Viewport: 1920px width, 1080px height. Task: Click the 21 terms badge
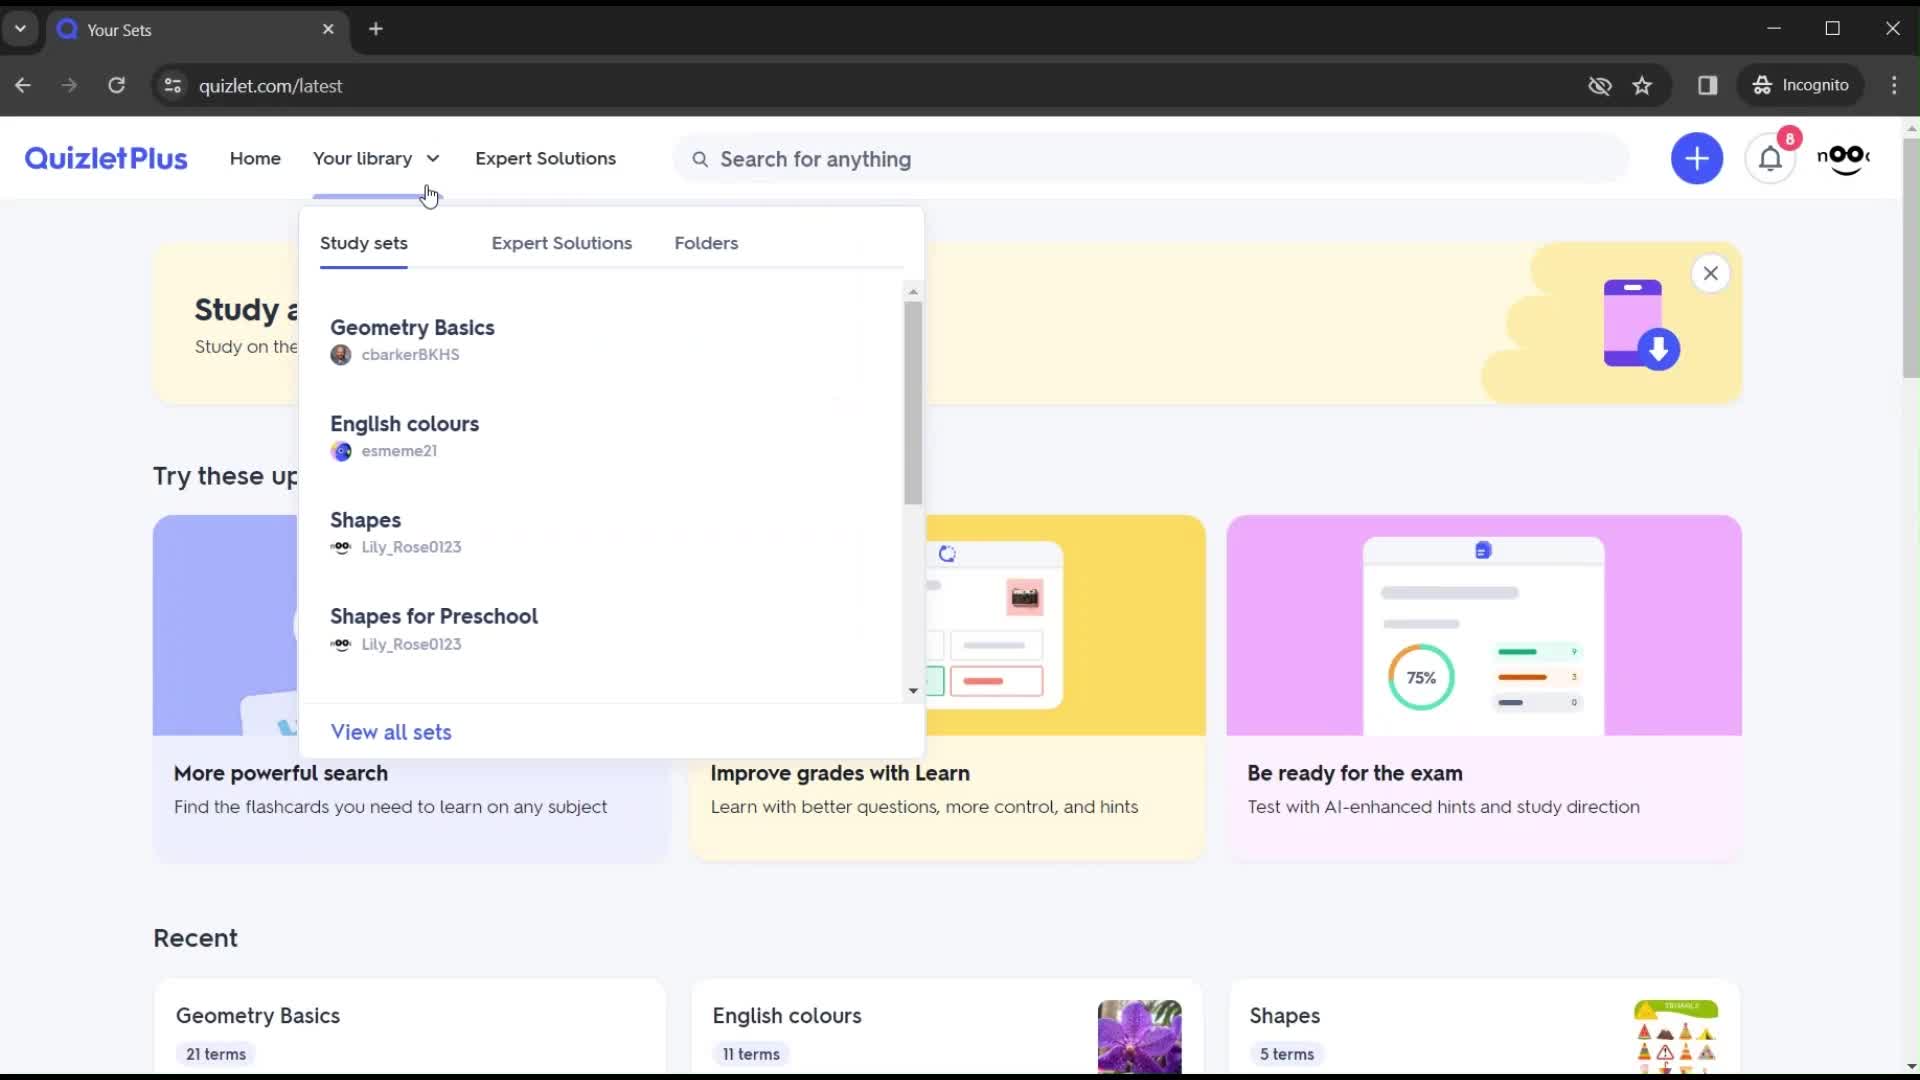[216, 1054]
